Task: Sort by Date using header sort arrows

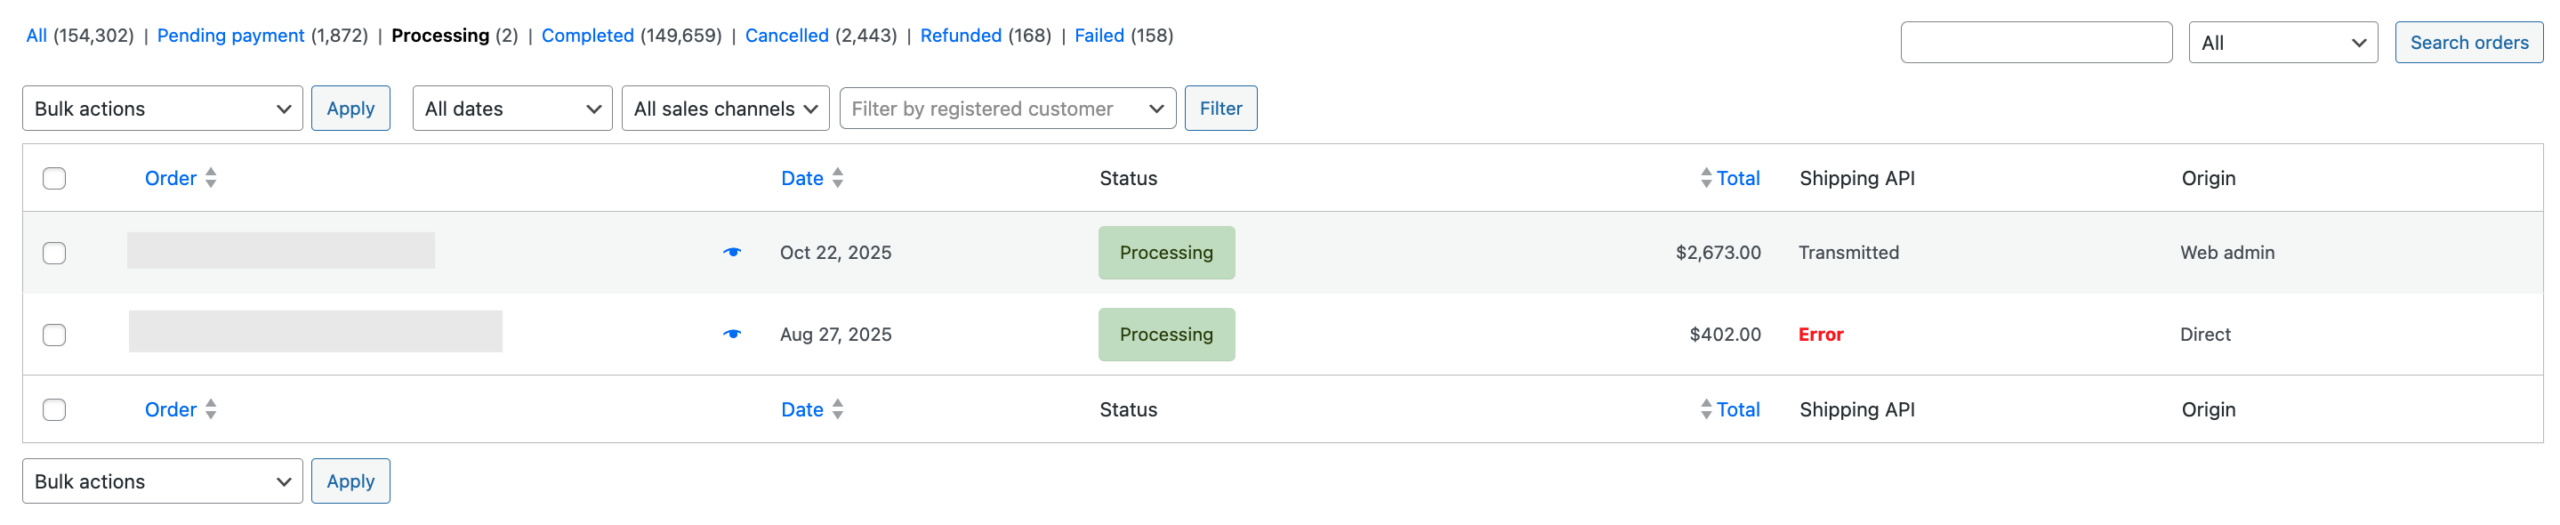Action: (x=837, y=178)
